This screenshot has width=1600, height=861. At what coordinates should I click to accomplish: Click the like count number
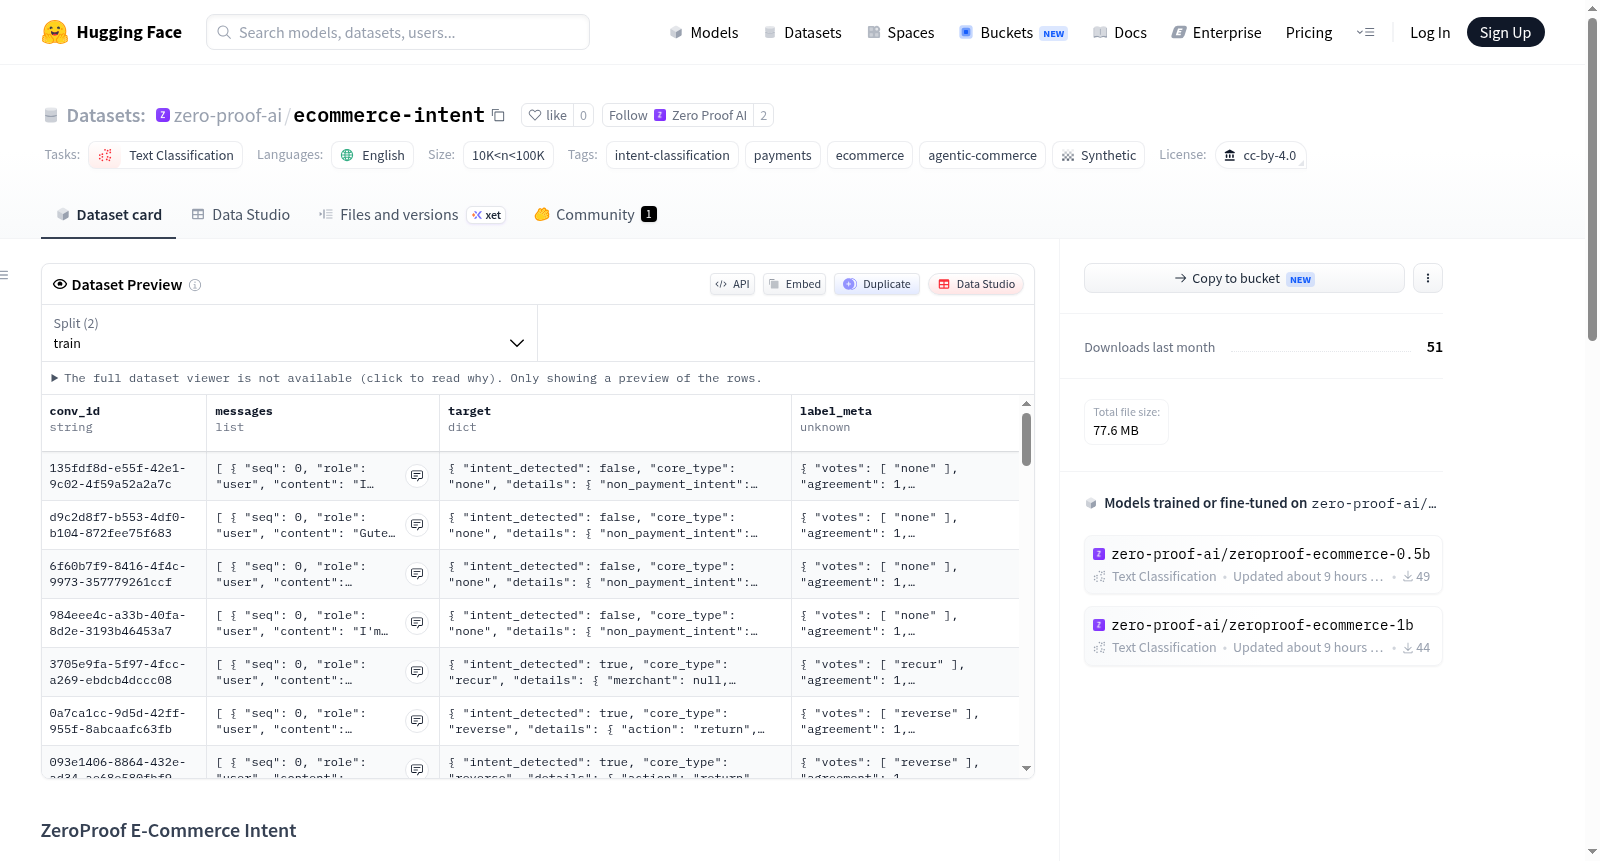(x=584, y=115)
